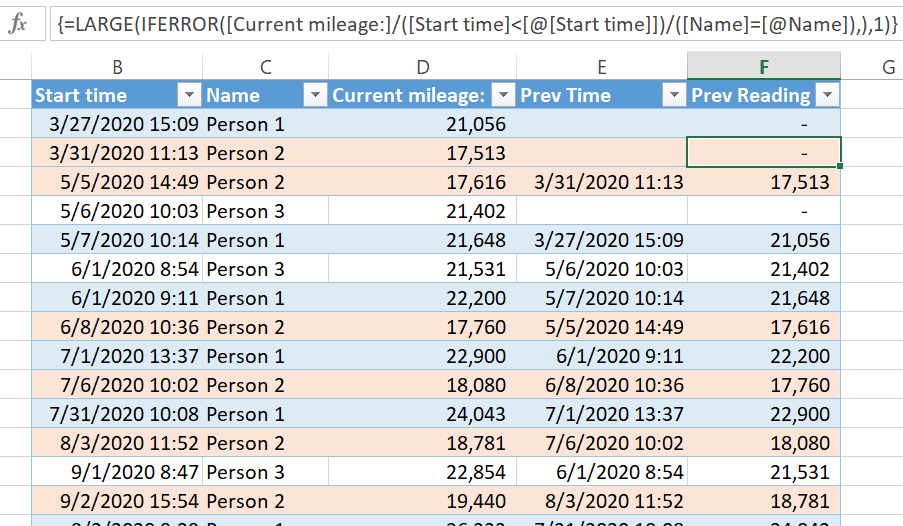This screenshot has width=903, height=526.
Task: Select start time cell 5/7/2020 10:14 in column B
Action: coord(117,240)
